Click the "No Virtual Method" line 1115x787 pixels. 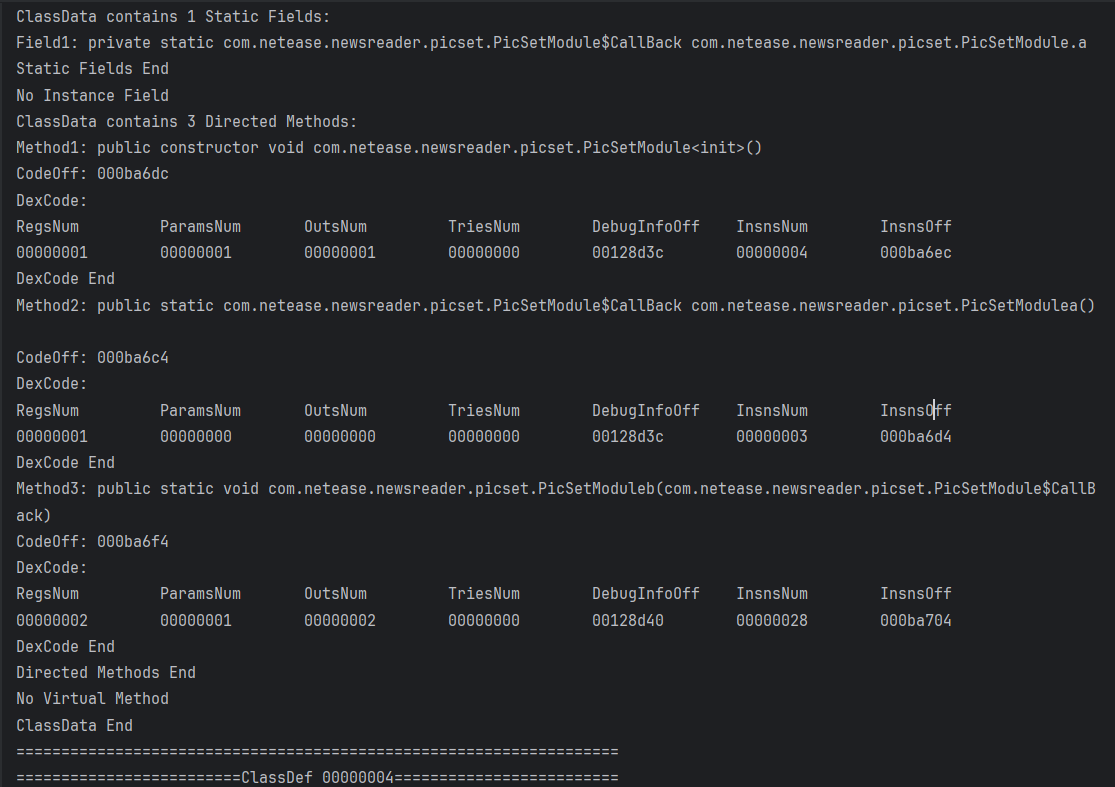[92, 698]
